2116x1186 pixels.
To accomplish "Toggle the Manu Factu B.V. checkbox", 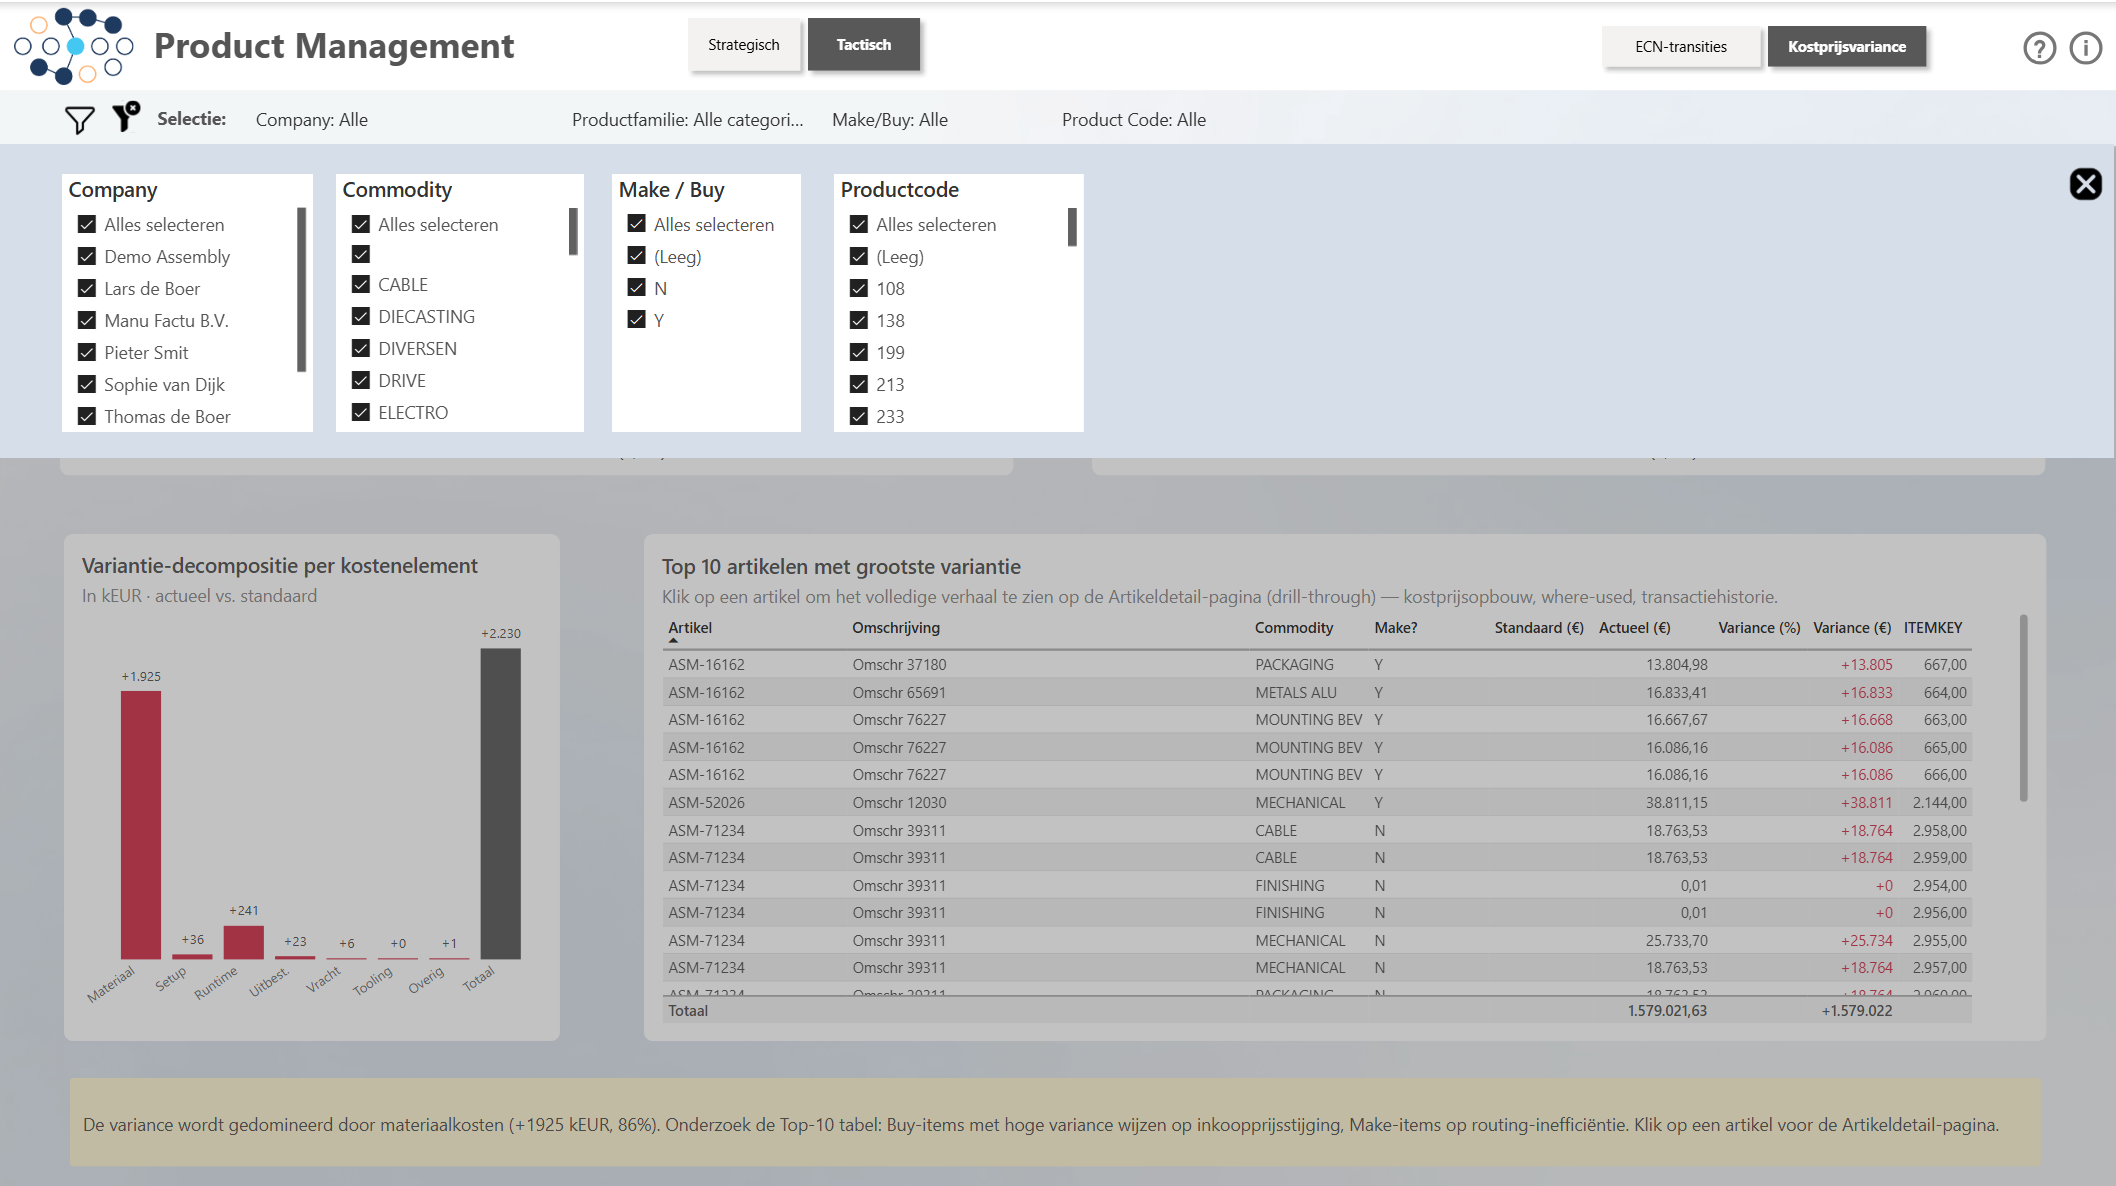I will coord(87,321).
